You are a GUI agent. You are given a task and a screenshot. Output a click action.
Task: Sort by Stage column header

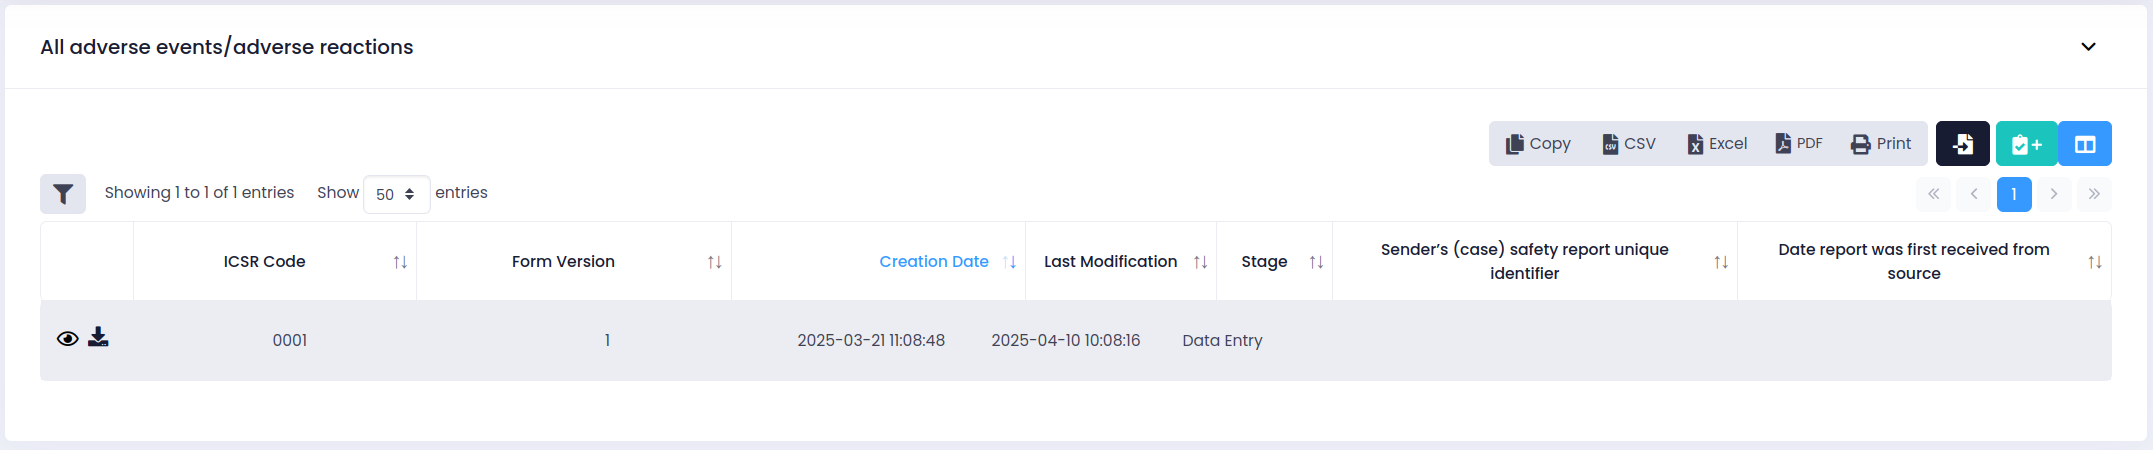click(x=1264, y=262)
